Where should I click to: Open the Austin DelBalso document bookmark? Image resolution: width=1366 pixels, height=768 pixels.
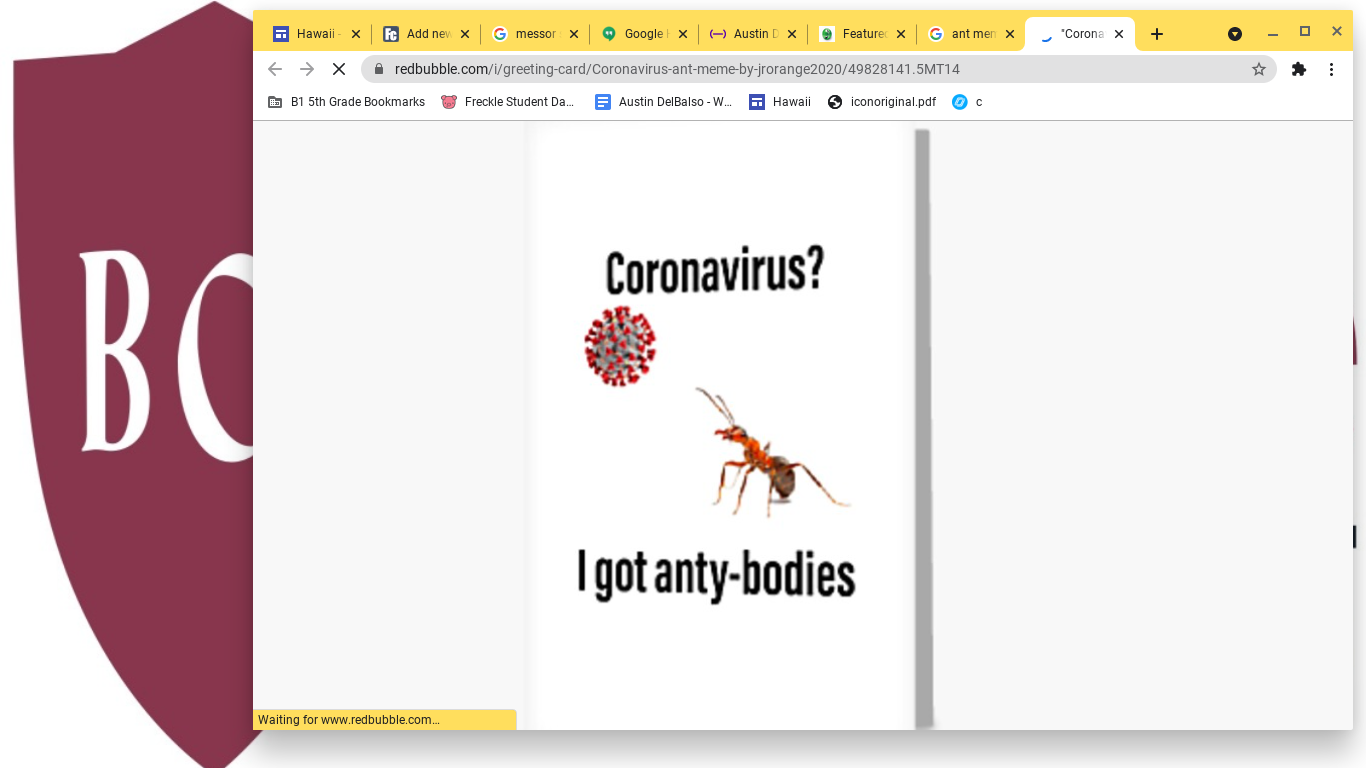(664, 102)
